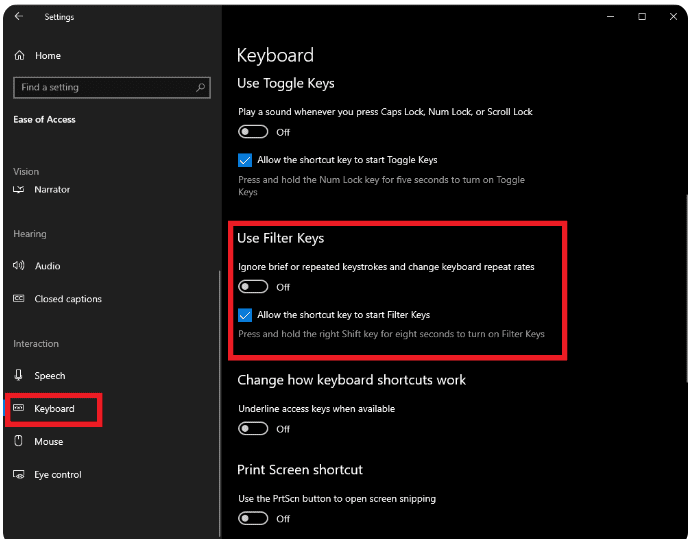689x539 pixels.
Task: Toggle Underline access keys switch
Action: [x=253, y=428]
